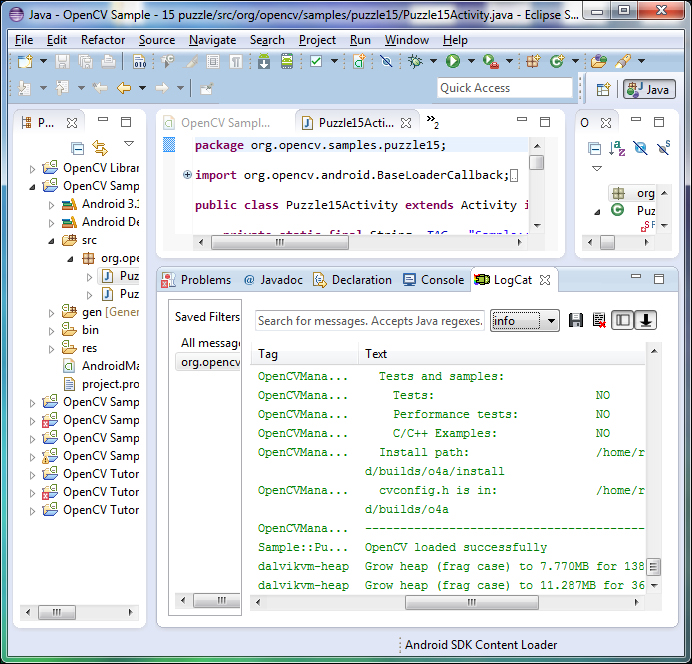Click the Text column header

[502, 354]
